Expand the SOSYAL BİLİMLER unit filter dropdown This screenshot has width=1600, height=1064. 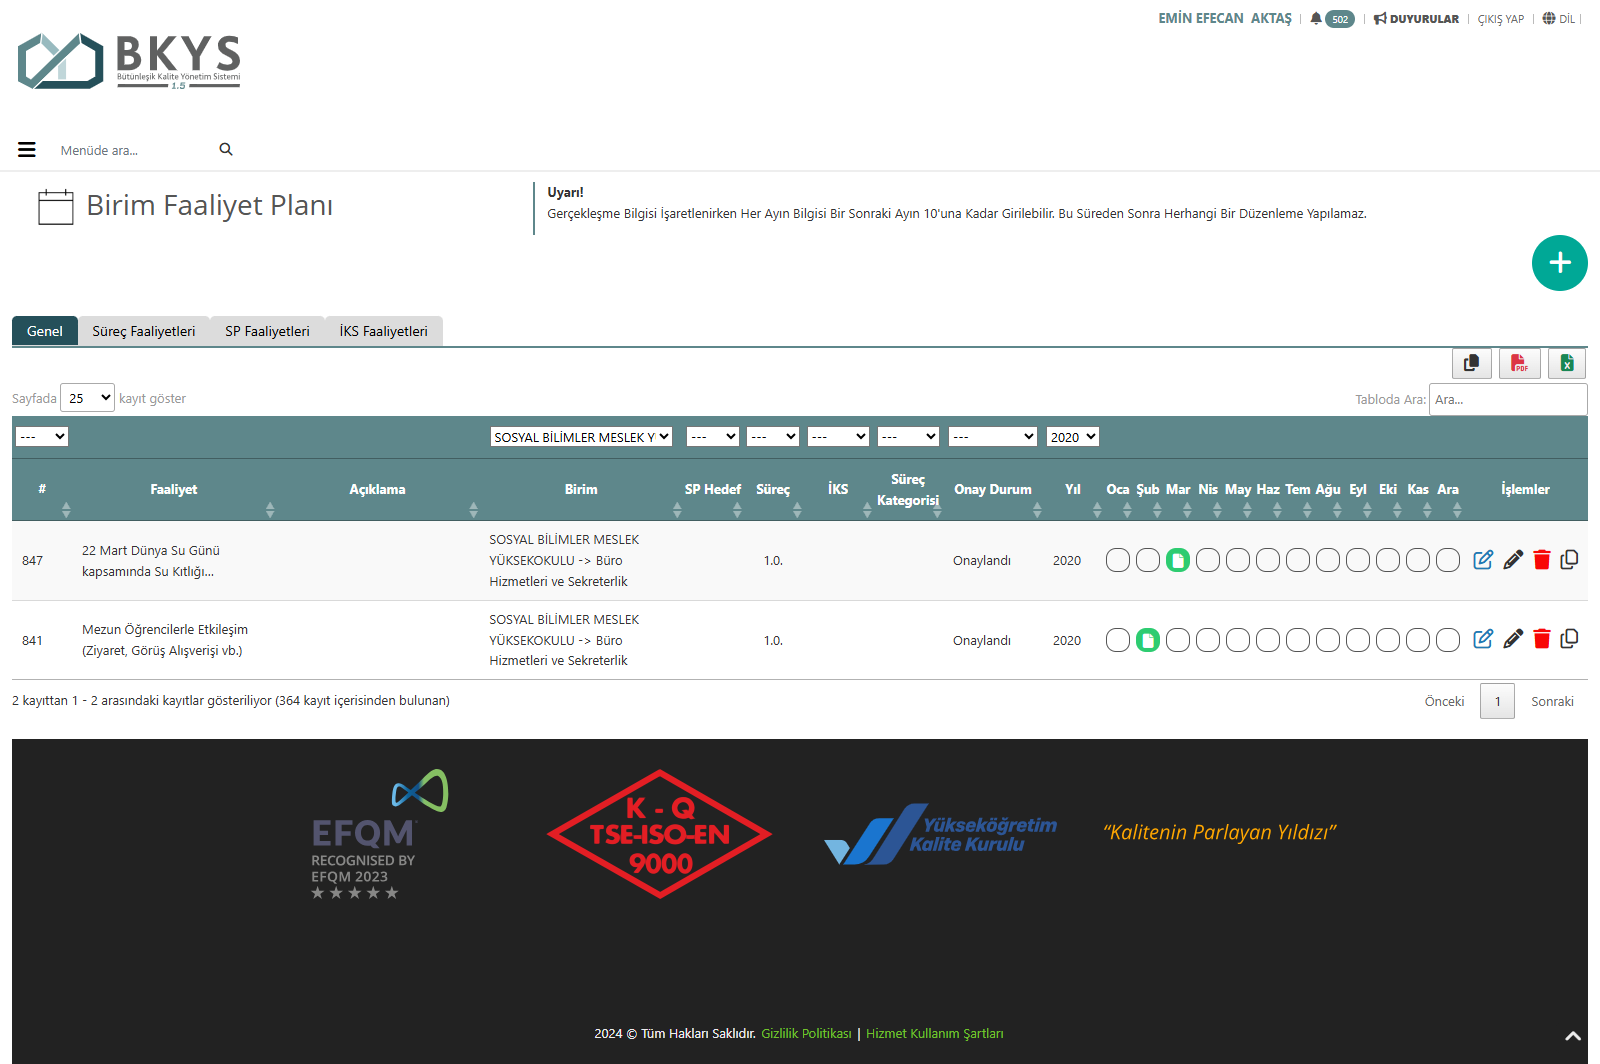point(581,437)
